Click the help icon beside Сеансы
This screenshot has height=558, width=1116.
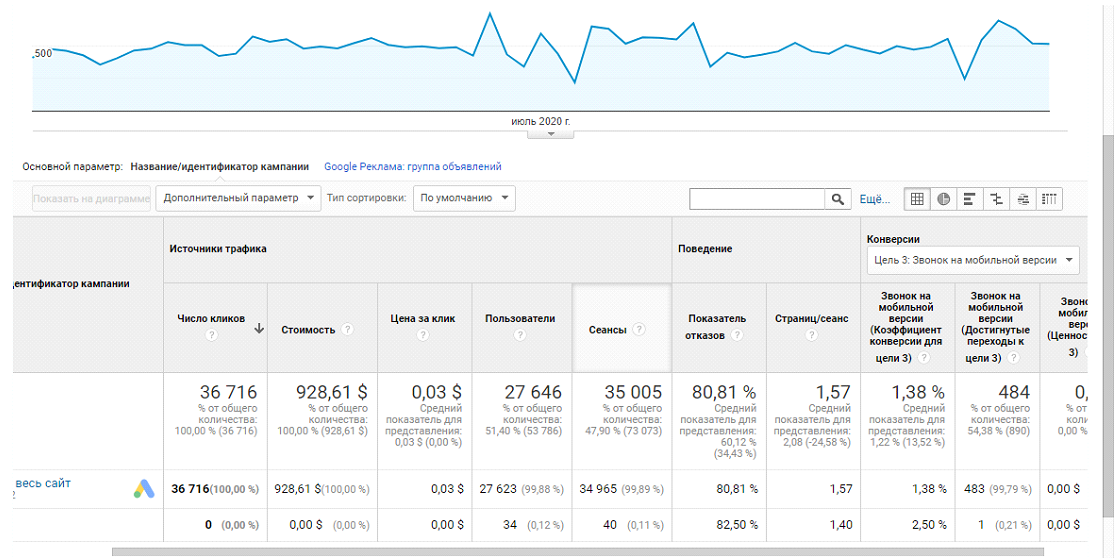(638, 330)
